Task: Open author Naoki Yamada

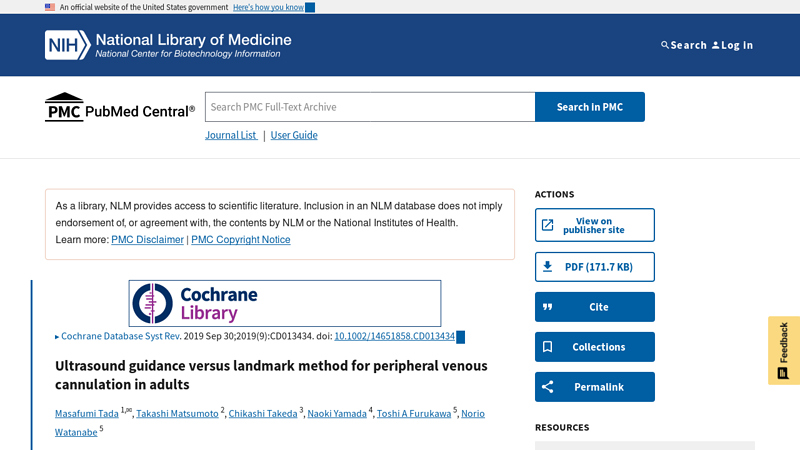Action: tap(337, 414)
